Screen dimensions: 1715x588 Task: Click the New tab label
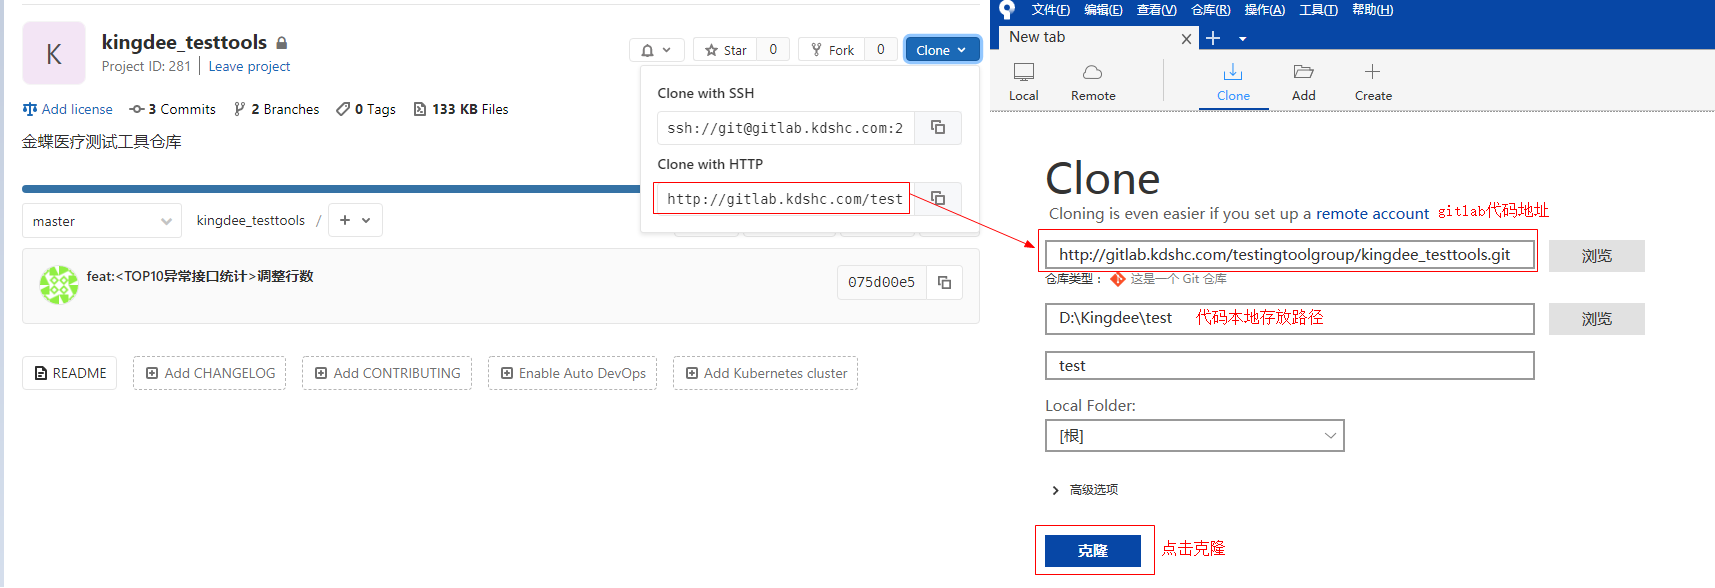pyautogui.click(x=1037, y=37)
